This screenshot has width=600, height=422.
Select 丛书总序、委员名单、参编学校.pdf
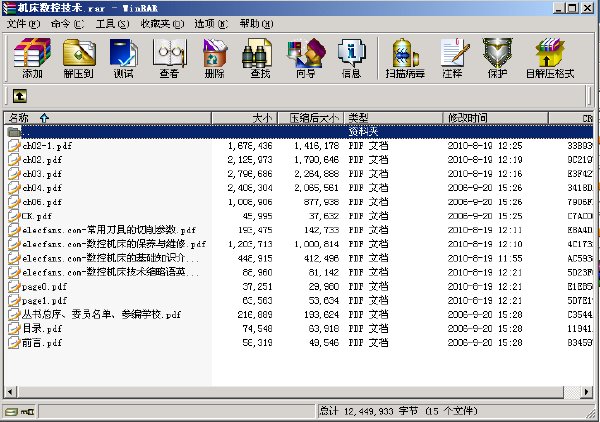pos(101,314)
